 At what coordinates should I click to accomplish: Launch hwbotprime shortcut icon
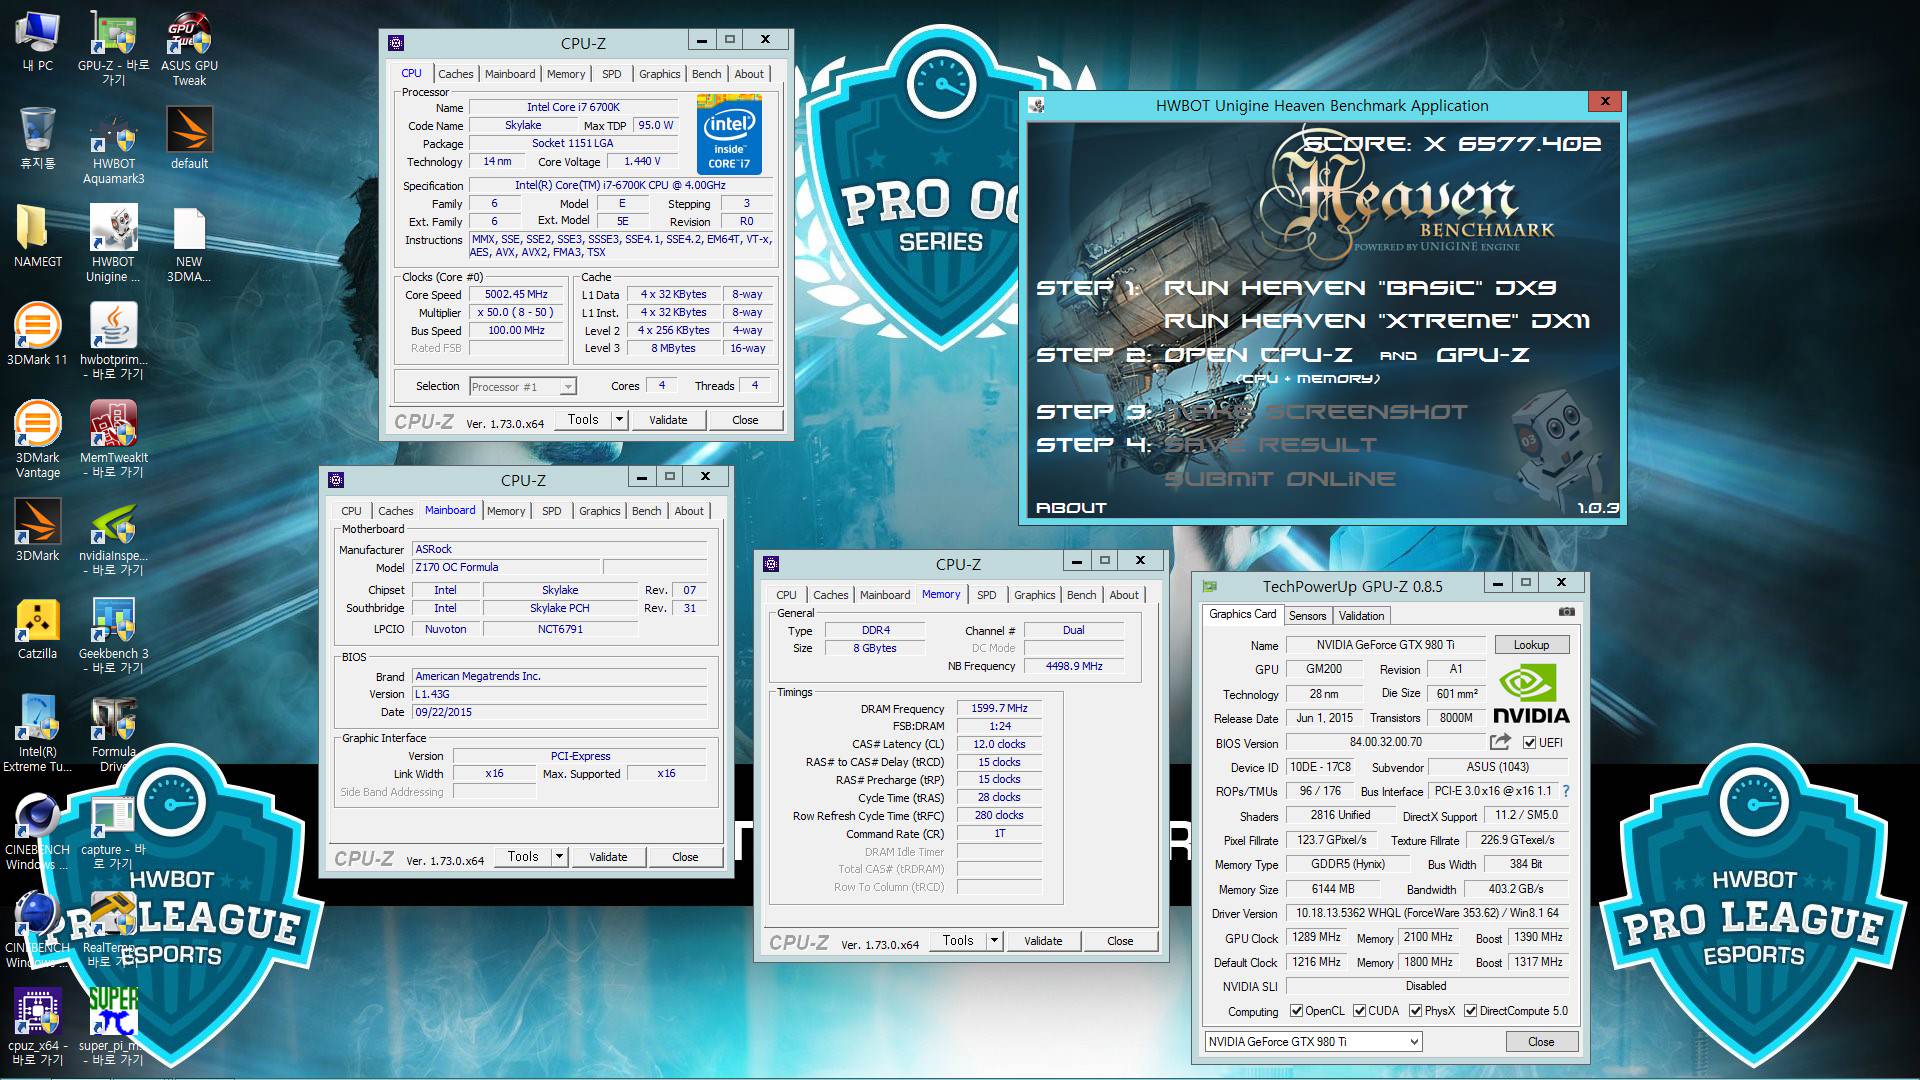click(113, 342)
